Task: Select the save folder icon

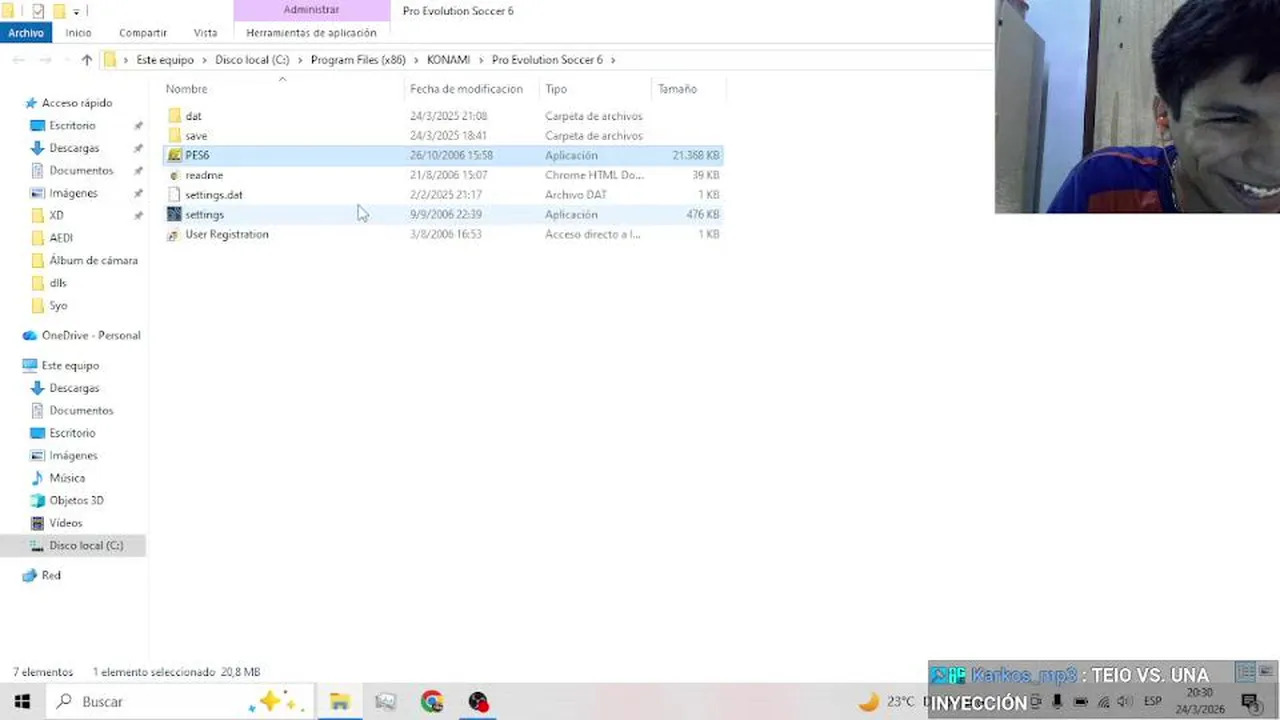Action: tap(174, 136)
